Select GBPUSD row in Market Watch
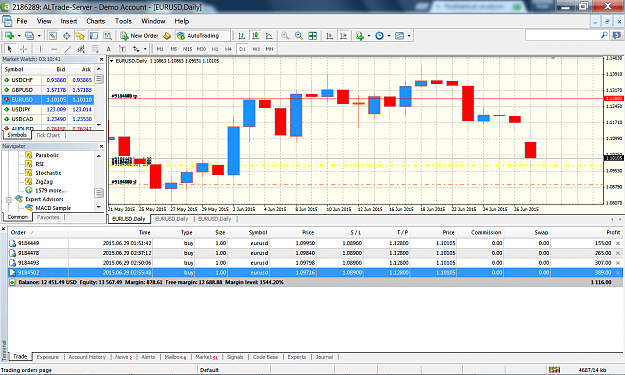 (48, 90)
